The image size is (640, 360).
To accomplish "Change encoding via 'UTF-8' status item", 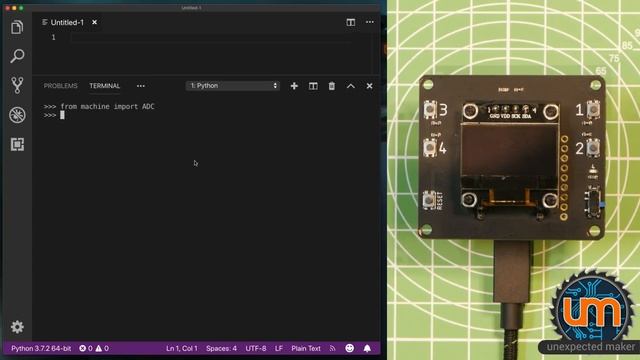I will [x=256, y=348].
